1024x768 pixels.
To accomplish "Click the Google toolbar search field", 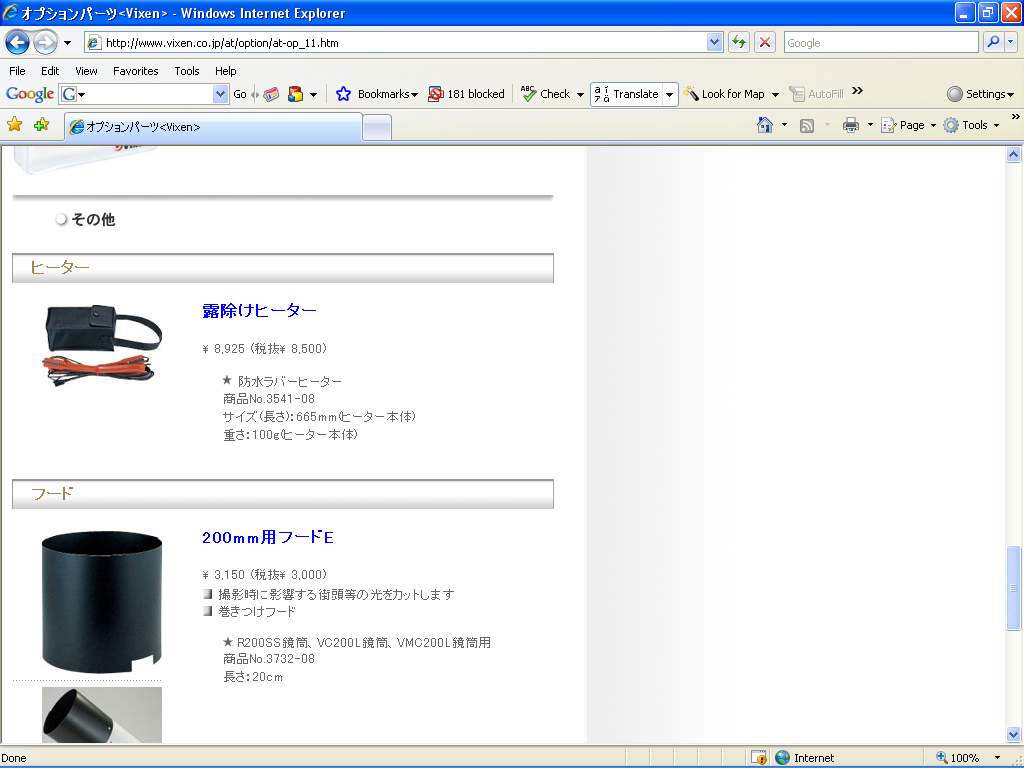I will [144, 94].
